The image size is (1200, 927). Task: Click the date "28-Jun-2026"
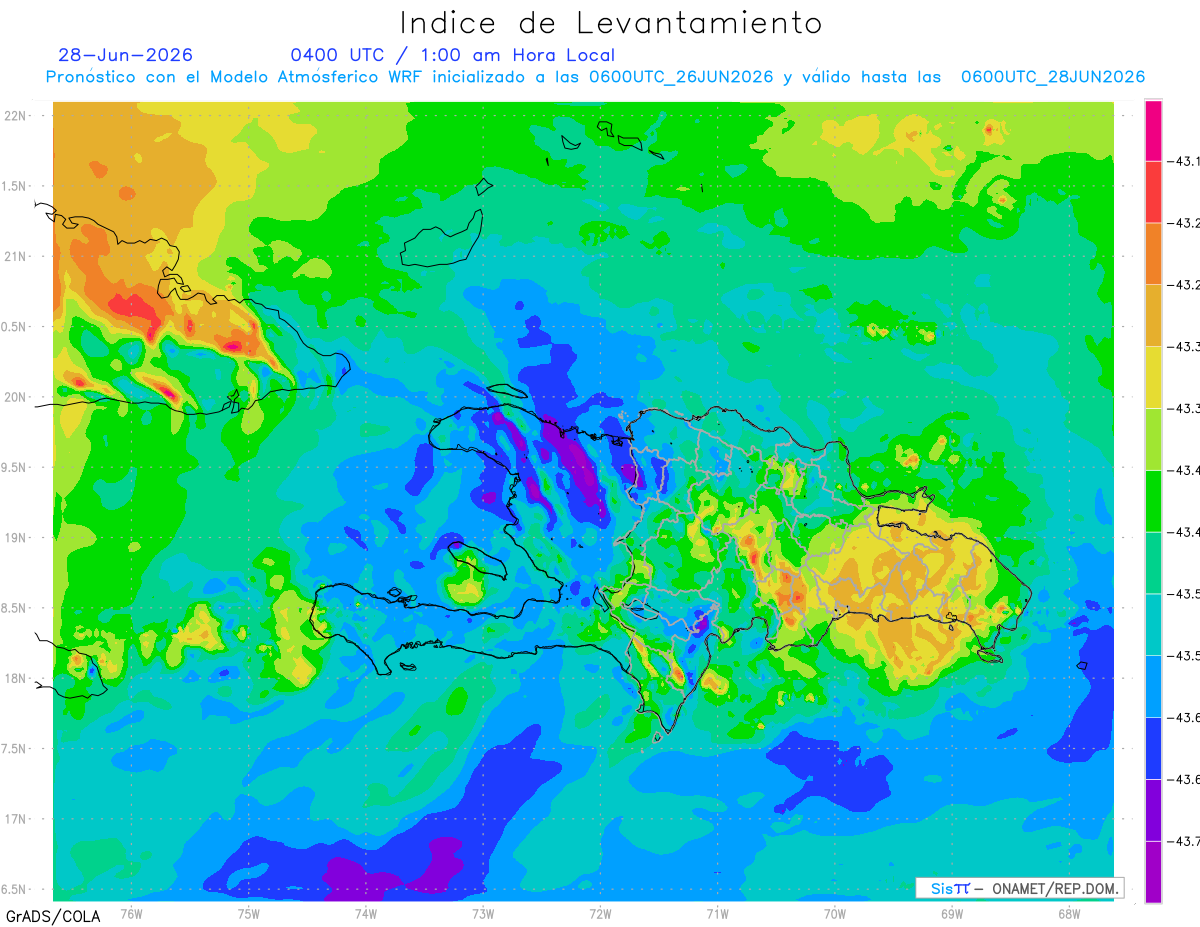(x=126, y=55)
